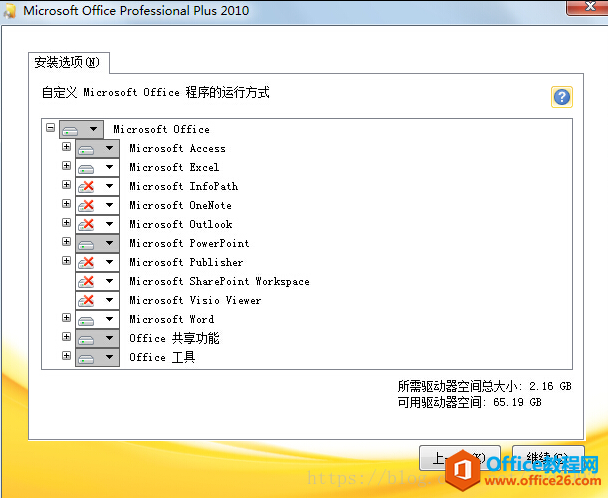Expand the Microsoft Outlook tree node
This screenshot has height=498, width=608.
[66, 223]
